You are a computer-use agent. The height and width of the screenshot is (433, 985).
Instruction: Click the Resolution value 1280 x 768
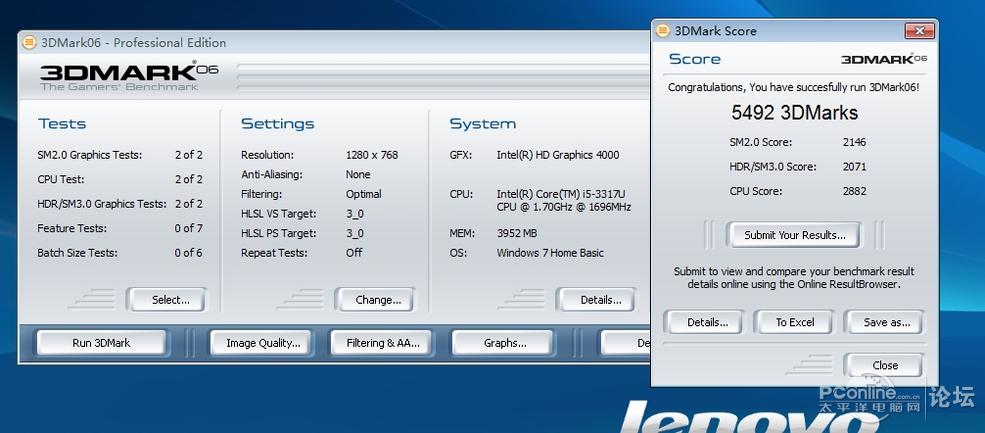coord(372,155)
